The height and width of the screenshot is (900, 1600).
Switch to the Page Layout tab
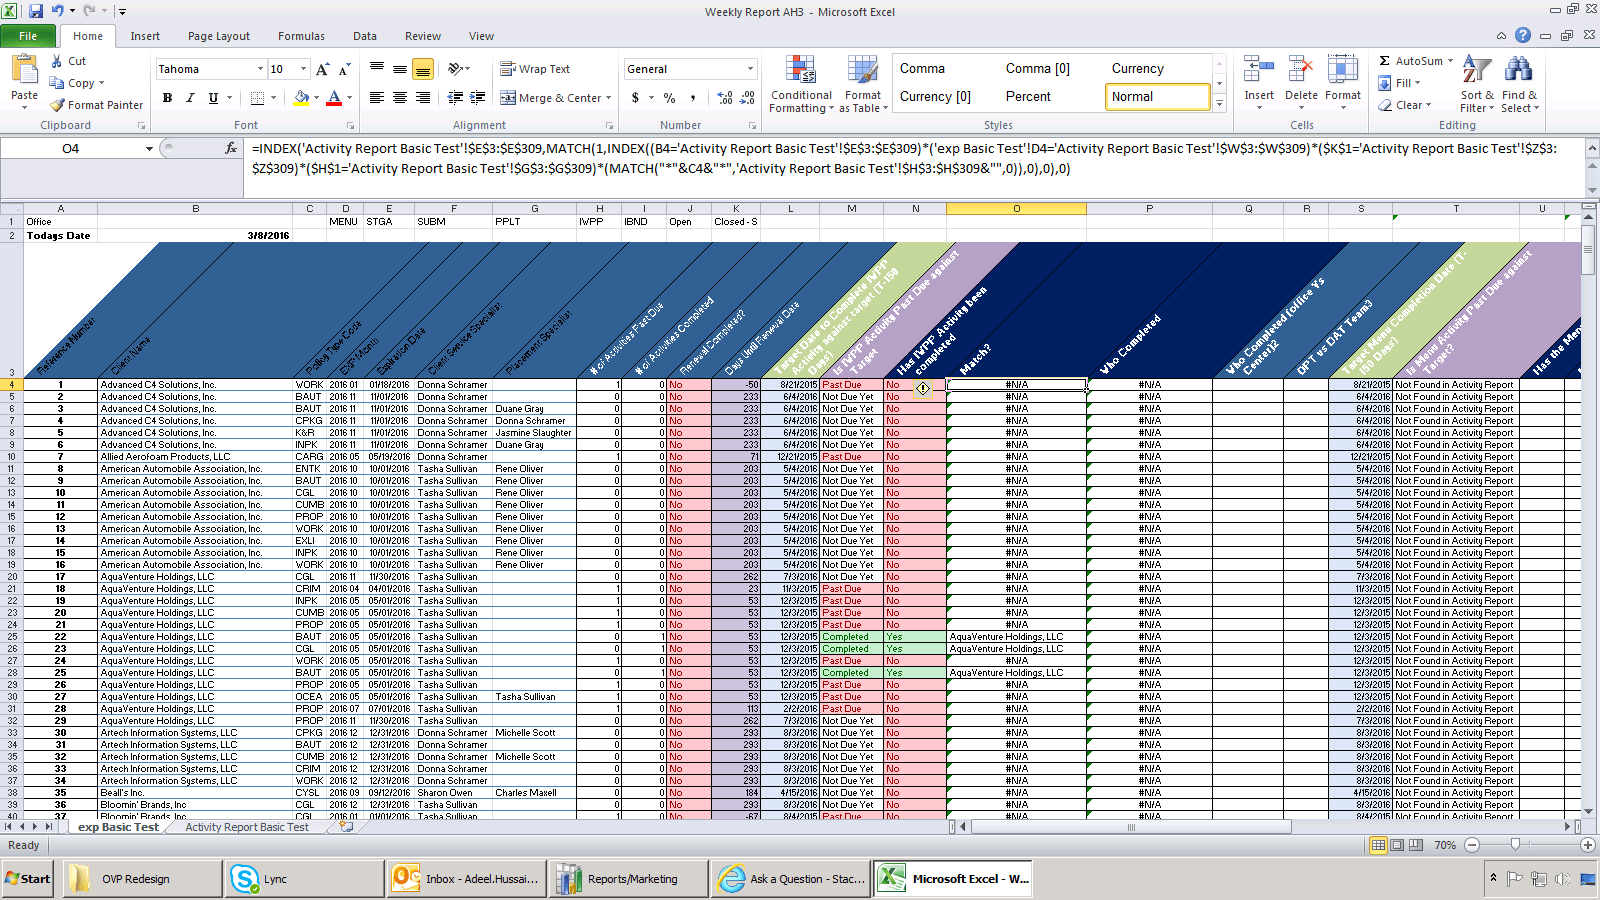219,36
